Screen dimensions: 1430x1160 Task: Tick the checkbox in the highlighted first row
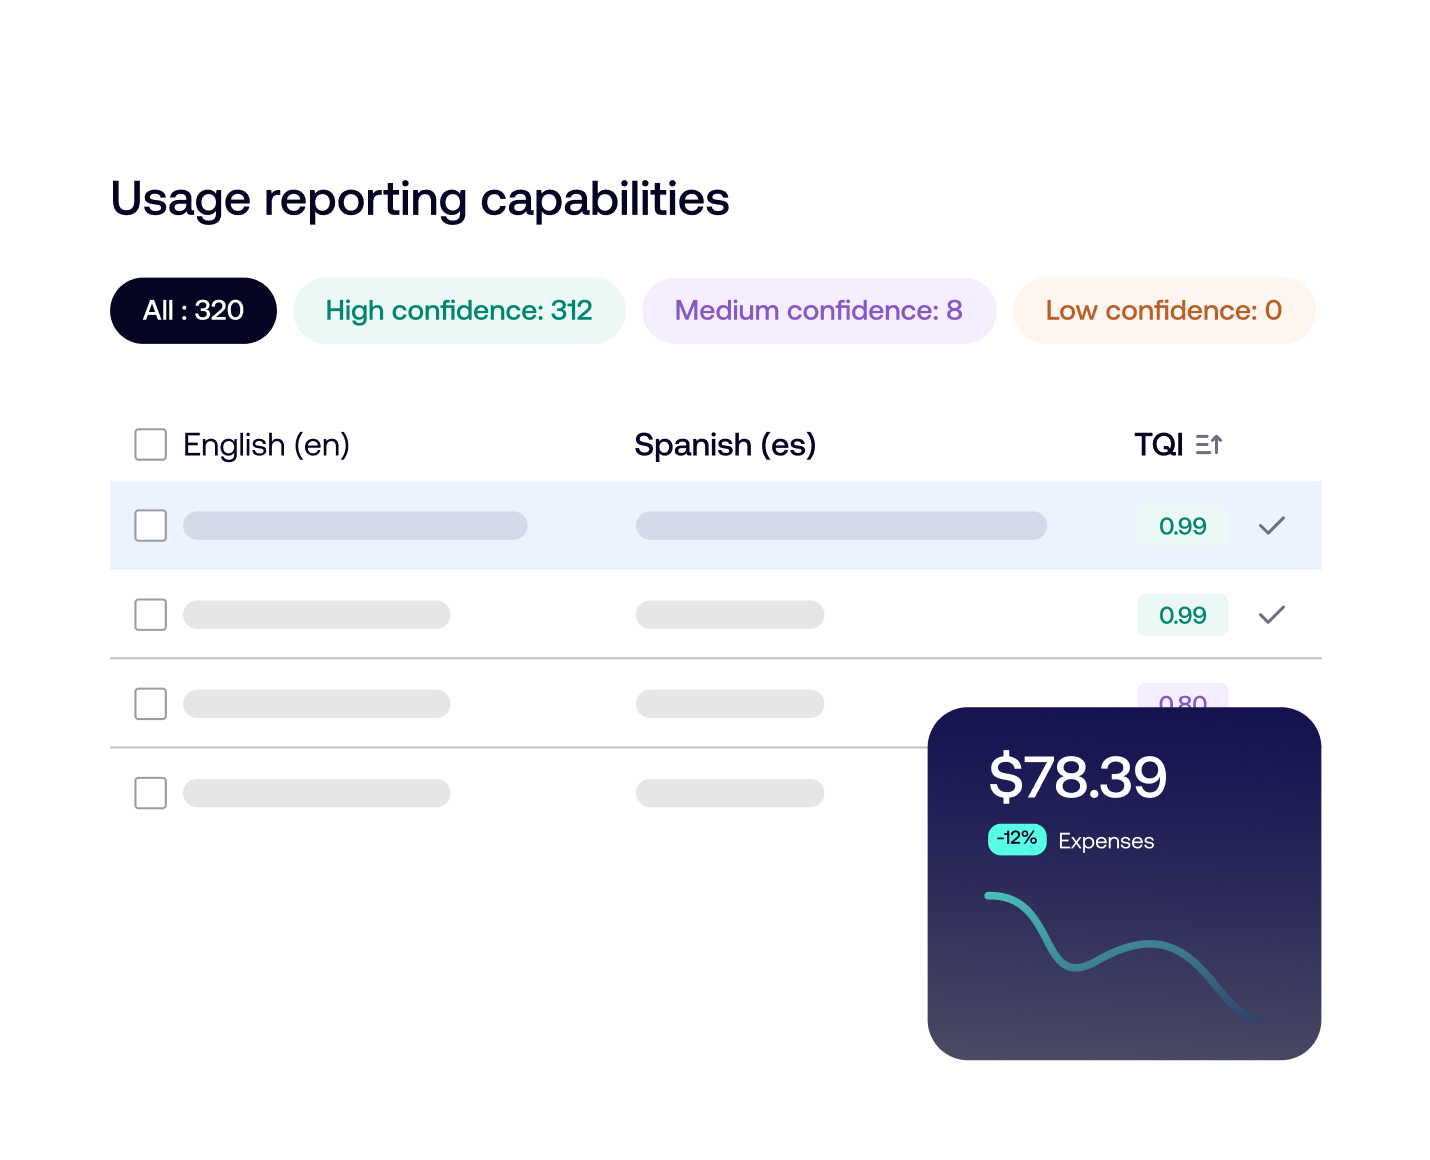[151, 526]
